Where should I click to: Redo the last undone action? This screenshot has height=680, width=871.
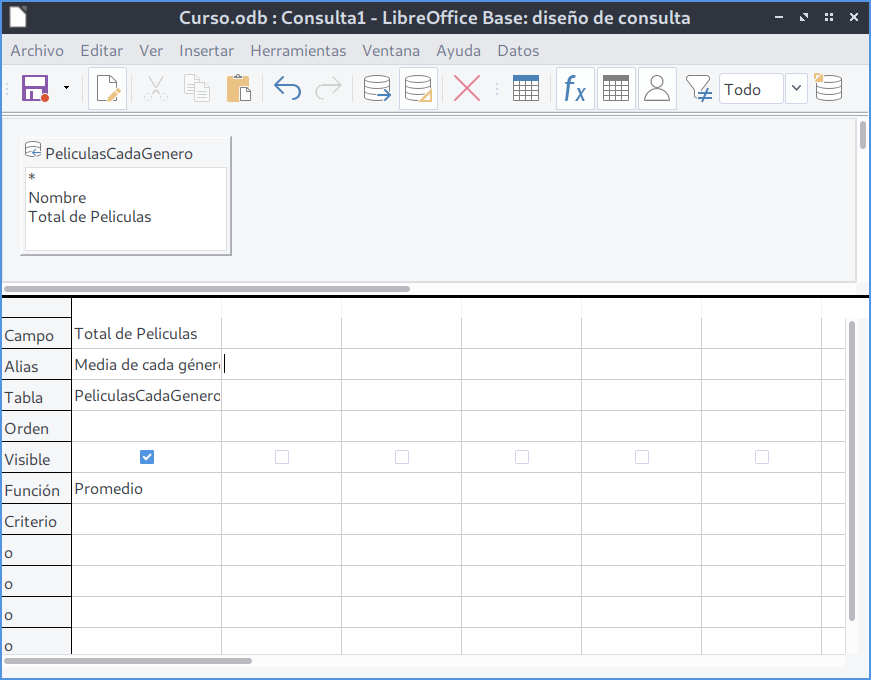coord(328,88)
